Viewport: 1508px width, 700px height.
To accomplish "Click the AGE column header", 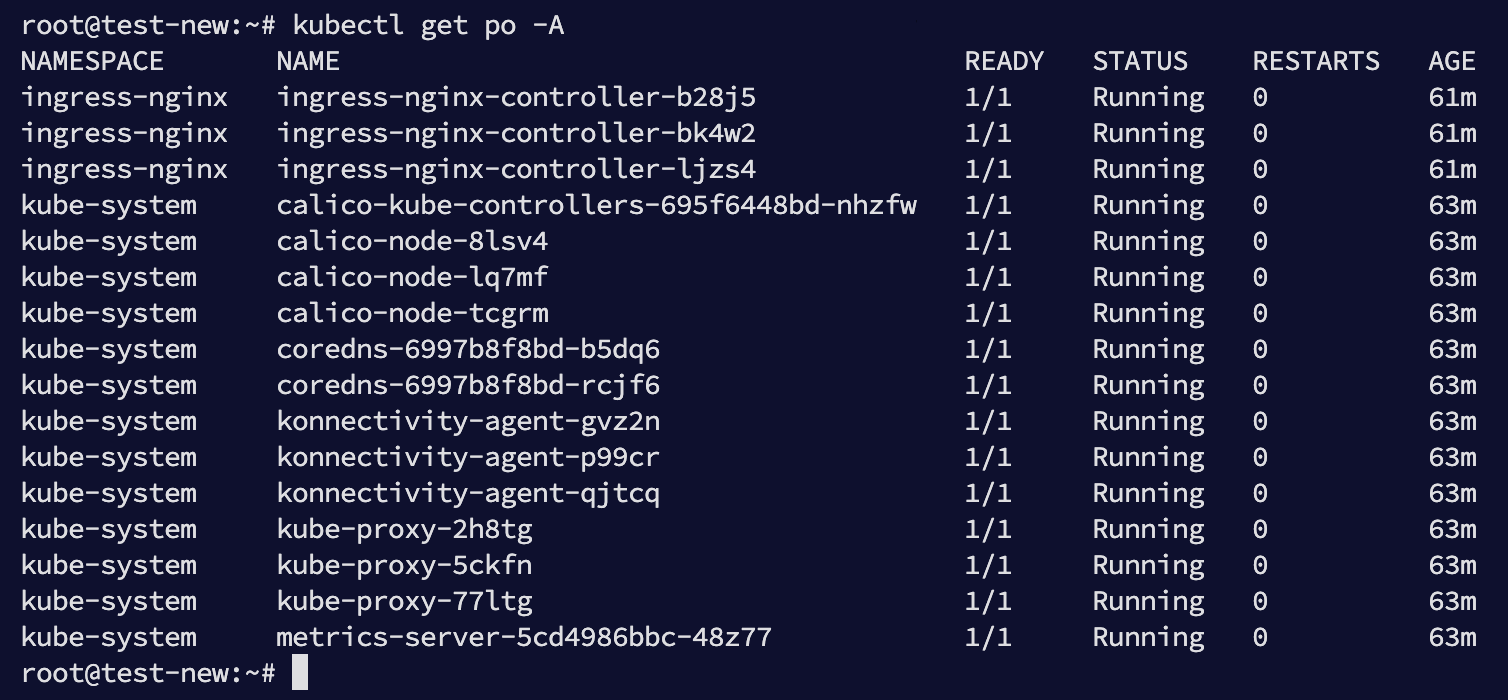I will 1452,61.
